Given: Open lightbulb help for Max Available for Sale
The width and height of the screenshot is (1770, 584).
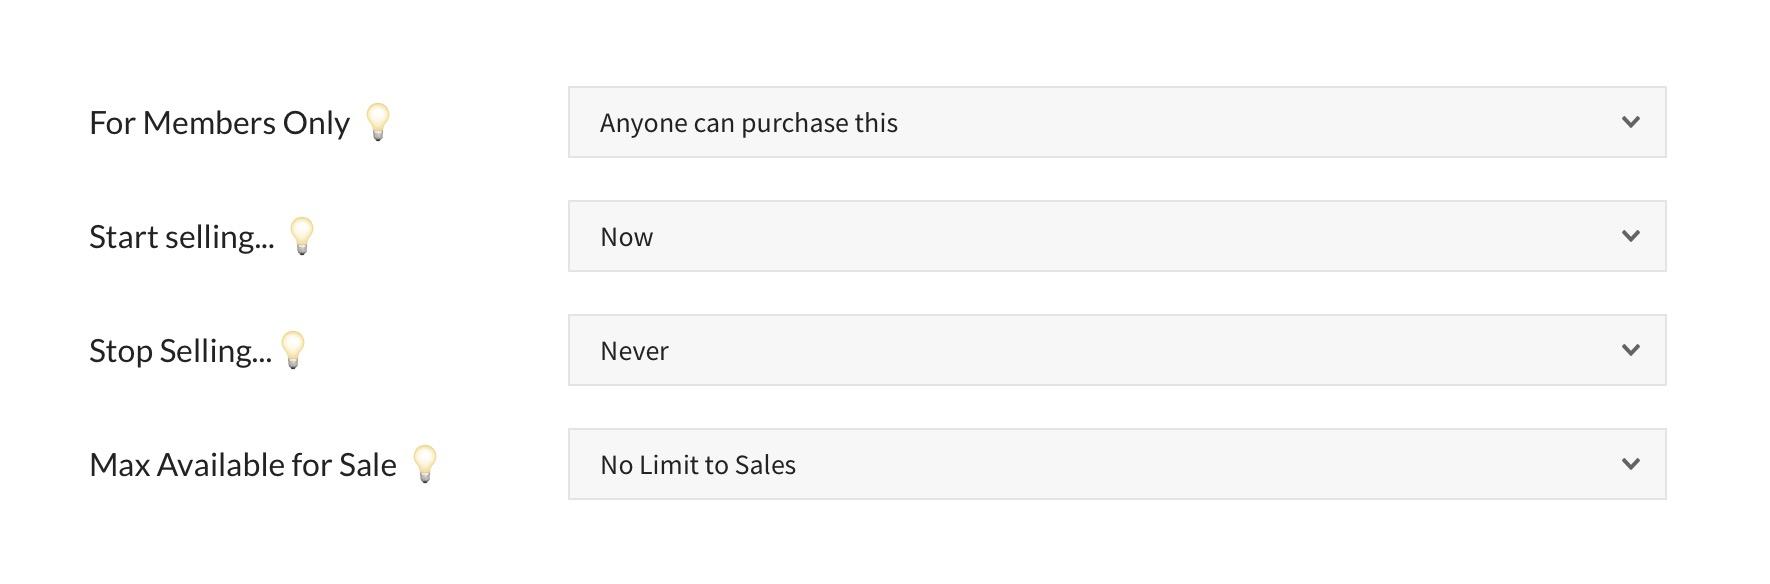Looking at the screenshot, I should tap(425, 464).
